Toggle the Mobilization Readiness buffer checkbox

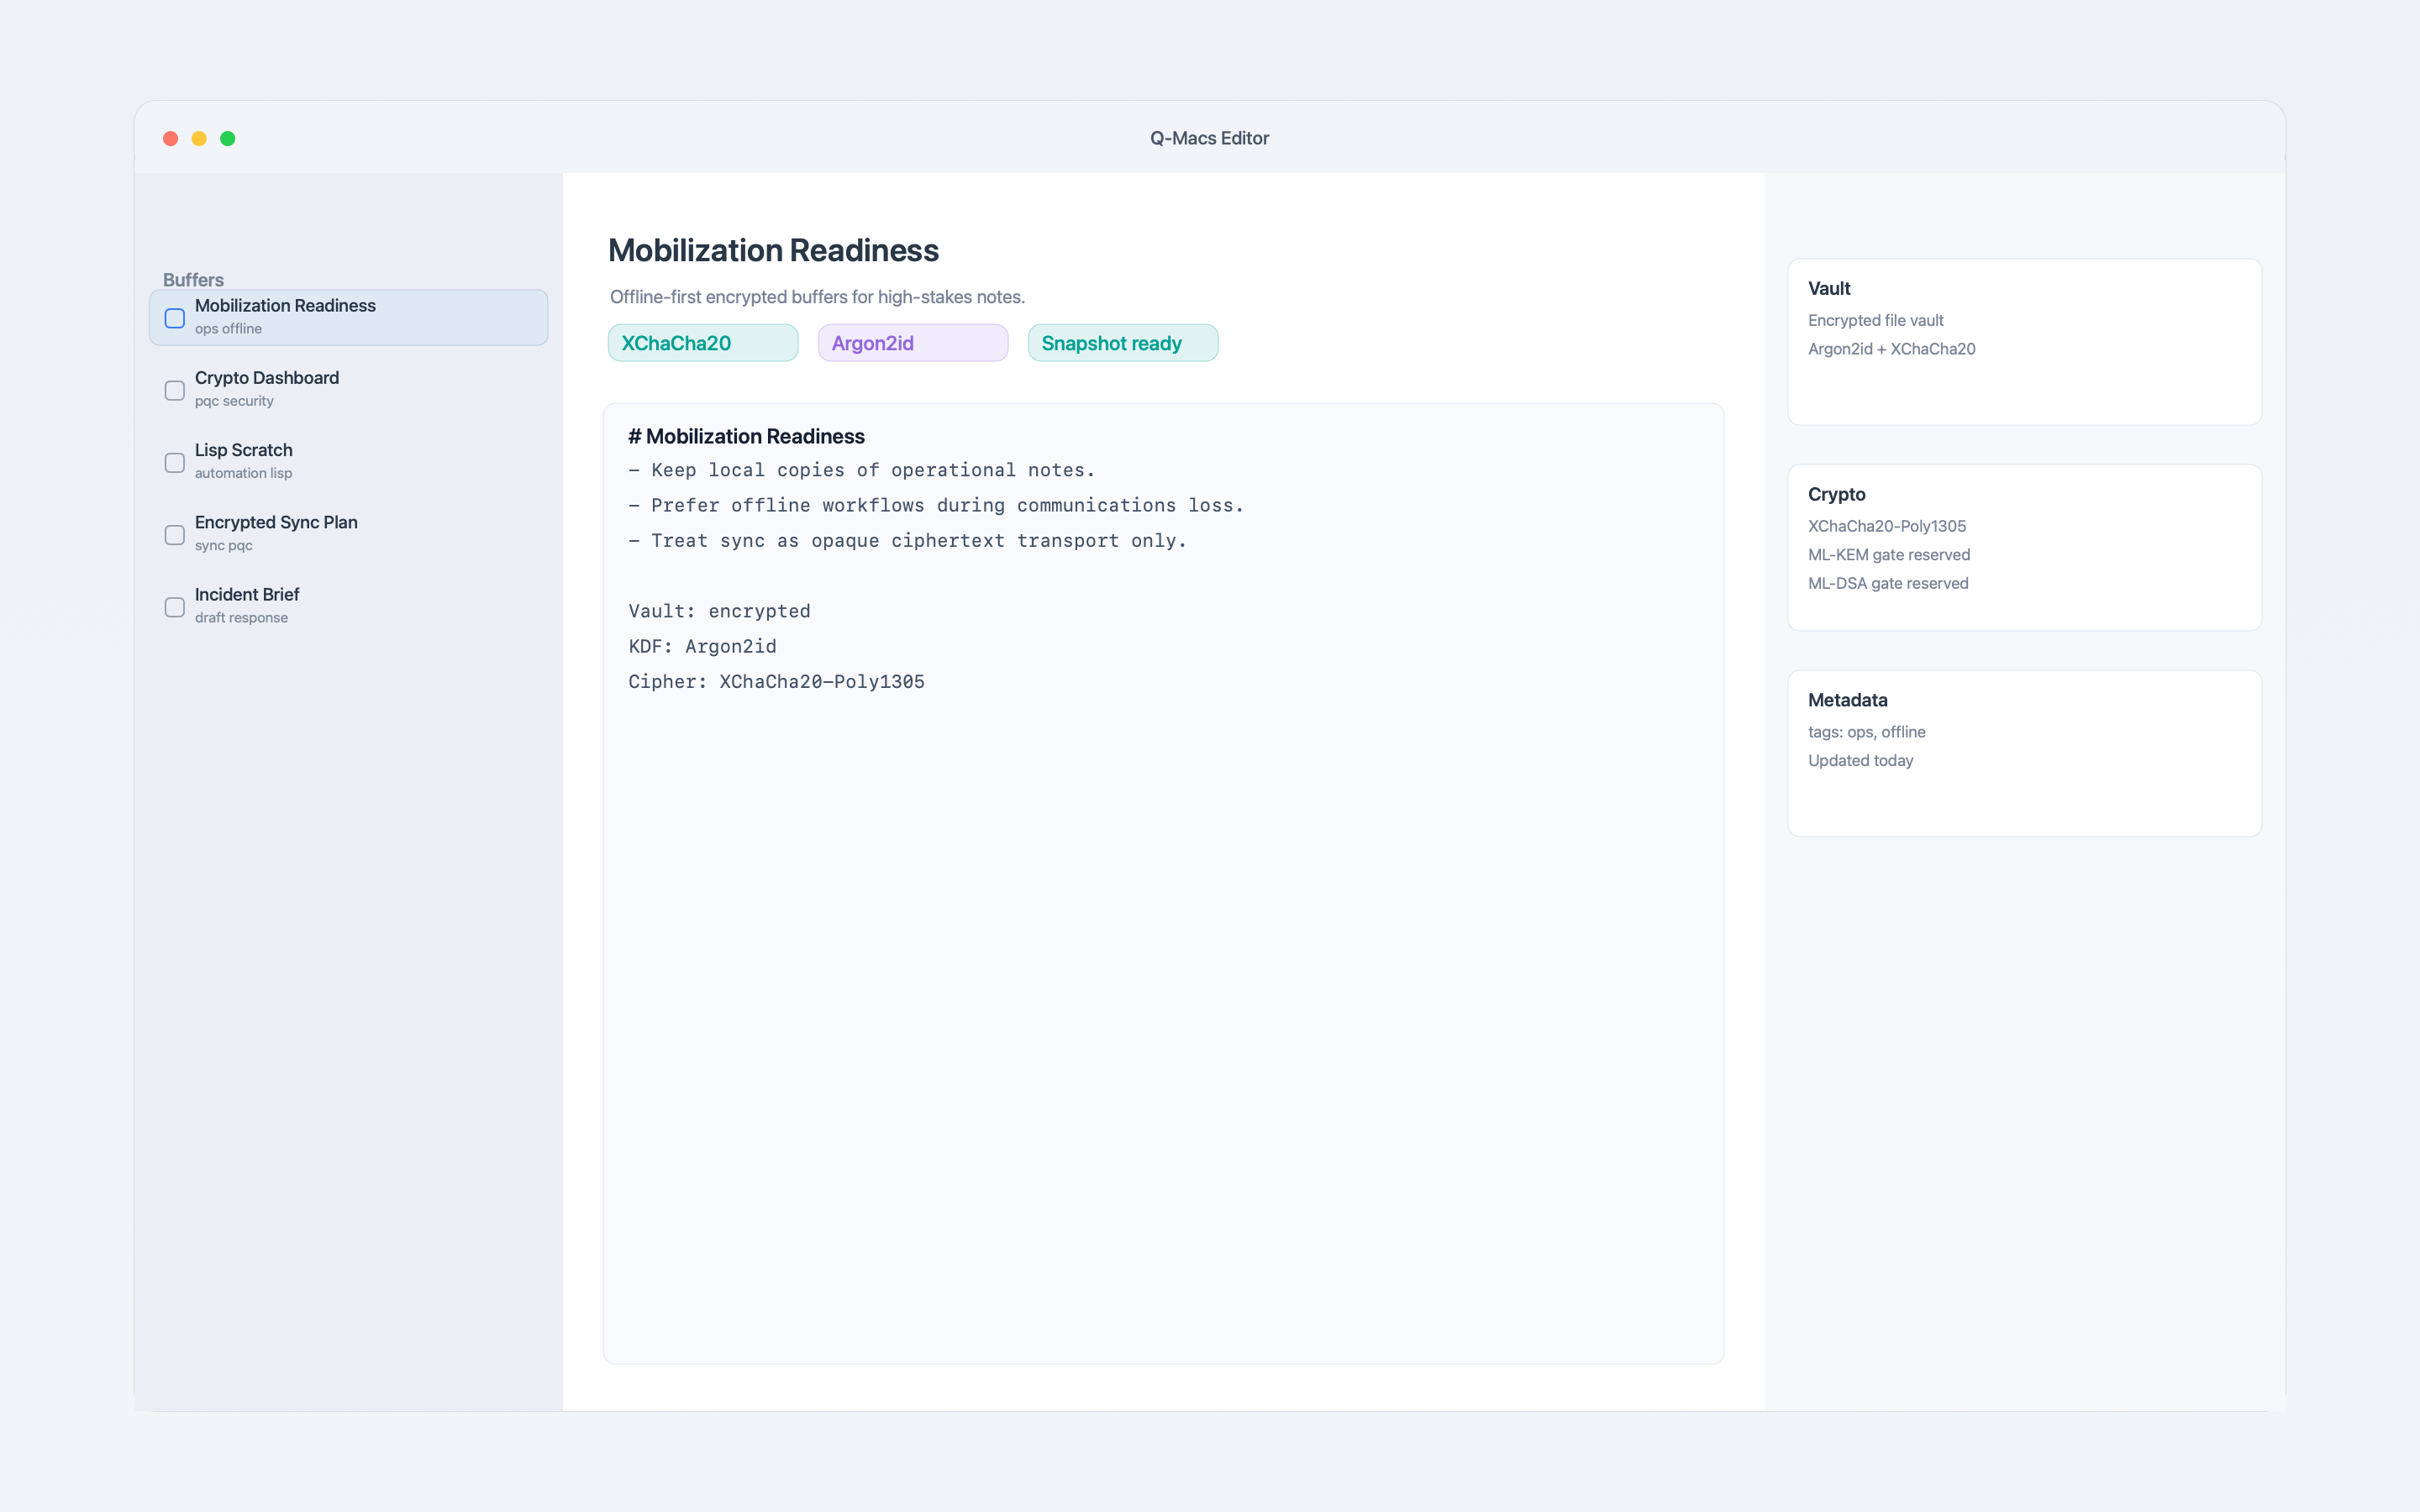174,318
